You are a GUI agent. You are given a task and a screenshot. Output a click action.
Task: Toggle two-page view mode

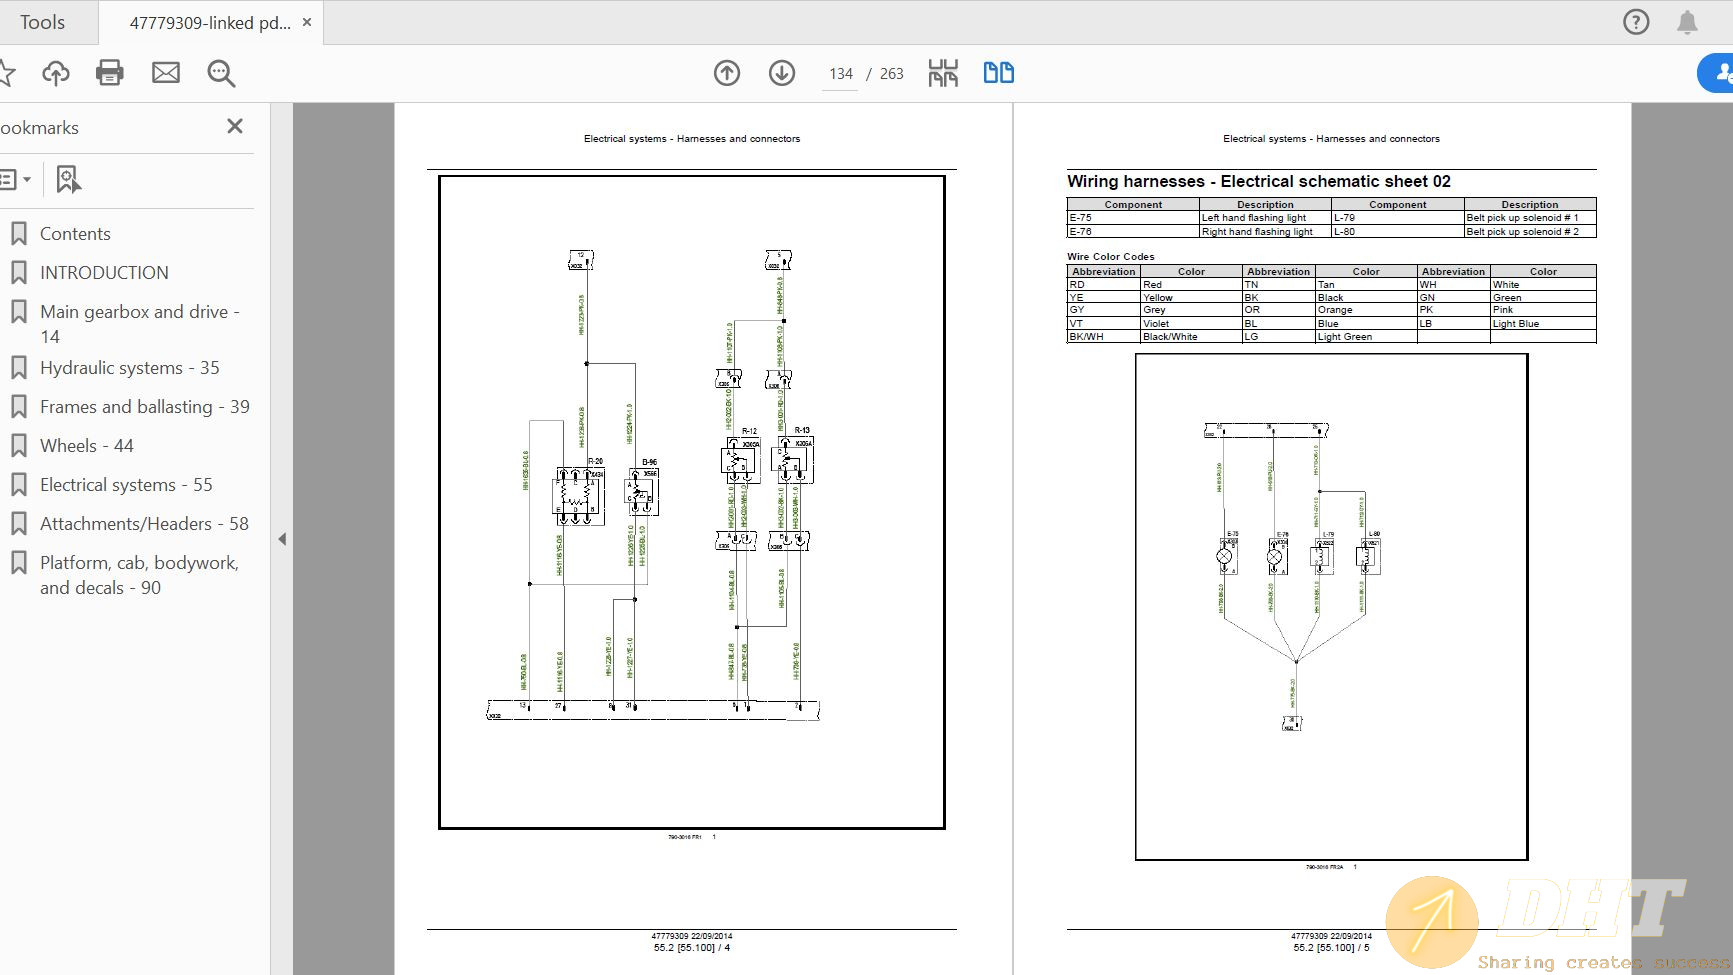(x=998, y=73)
